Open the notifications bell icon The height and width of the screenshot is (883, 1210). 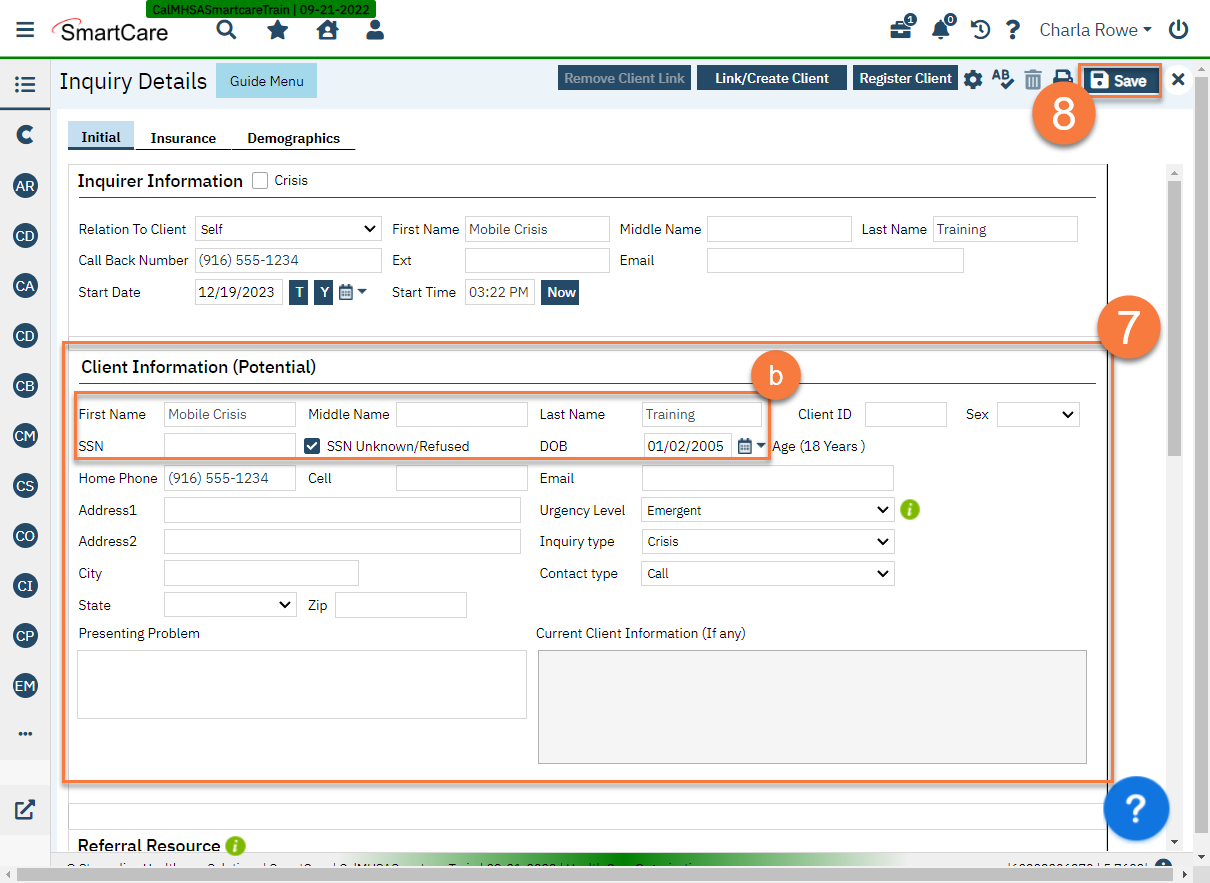pyautogui.click(x=940, y=30)
